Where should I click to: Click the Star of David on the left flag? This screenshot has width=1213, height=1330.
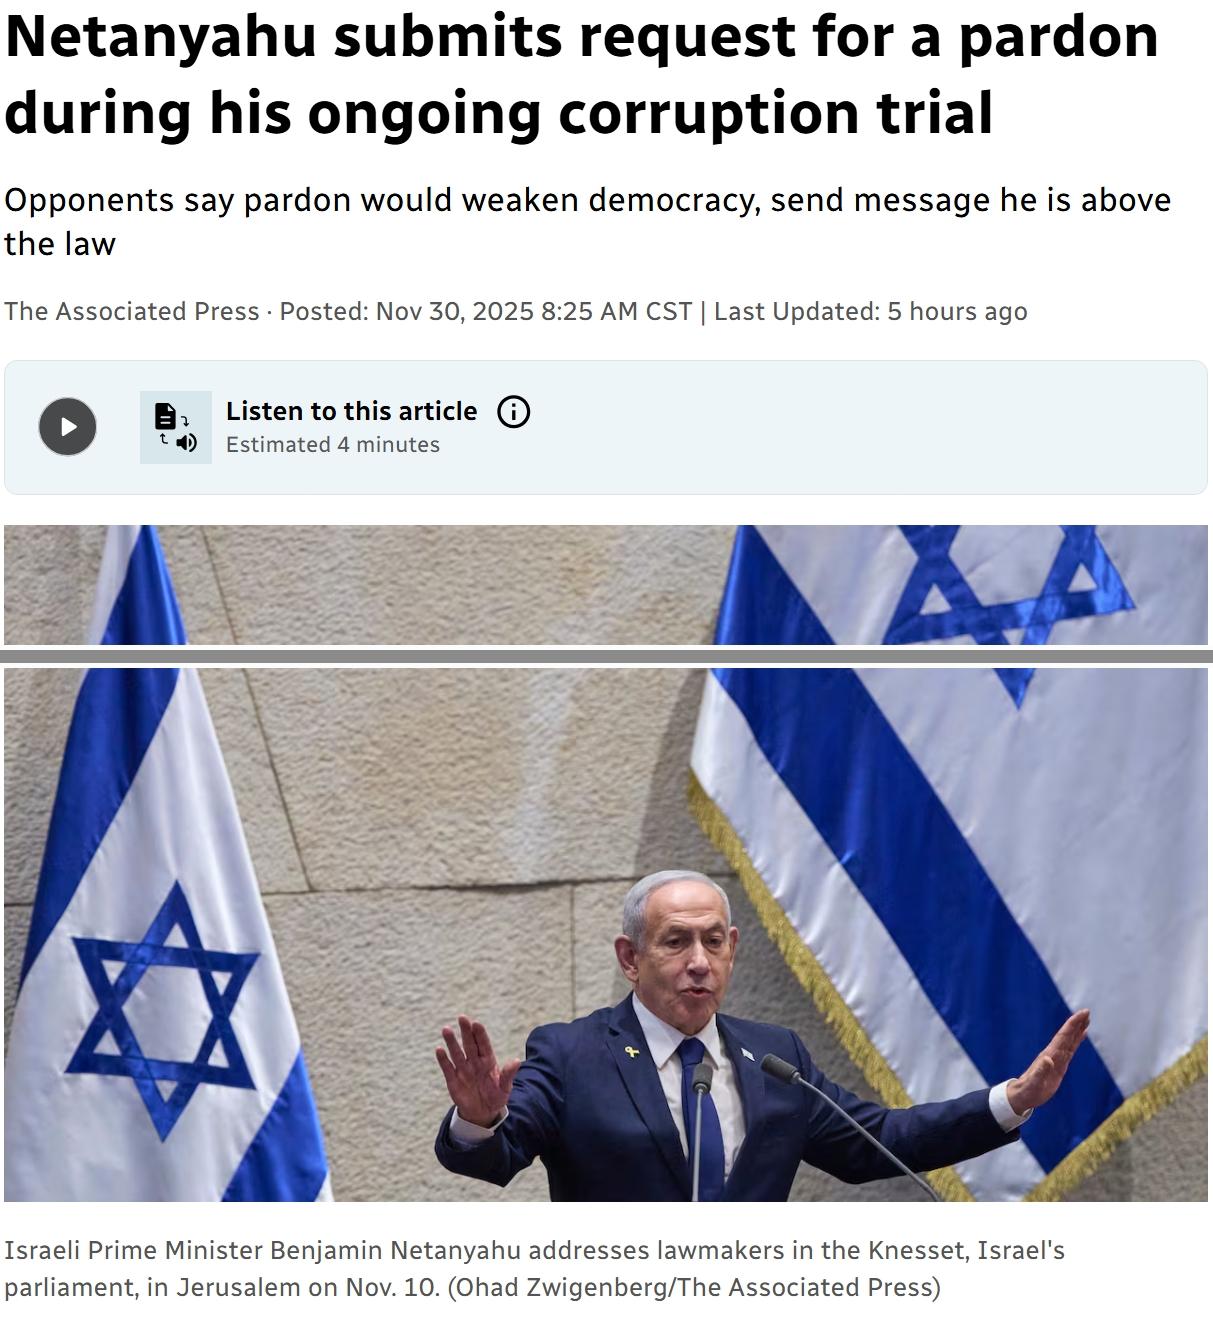coord(163,1010)
